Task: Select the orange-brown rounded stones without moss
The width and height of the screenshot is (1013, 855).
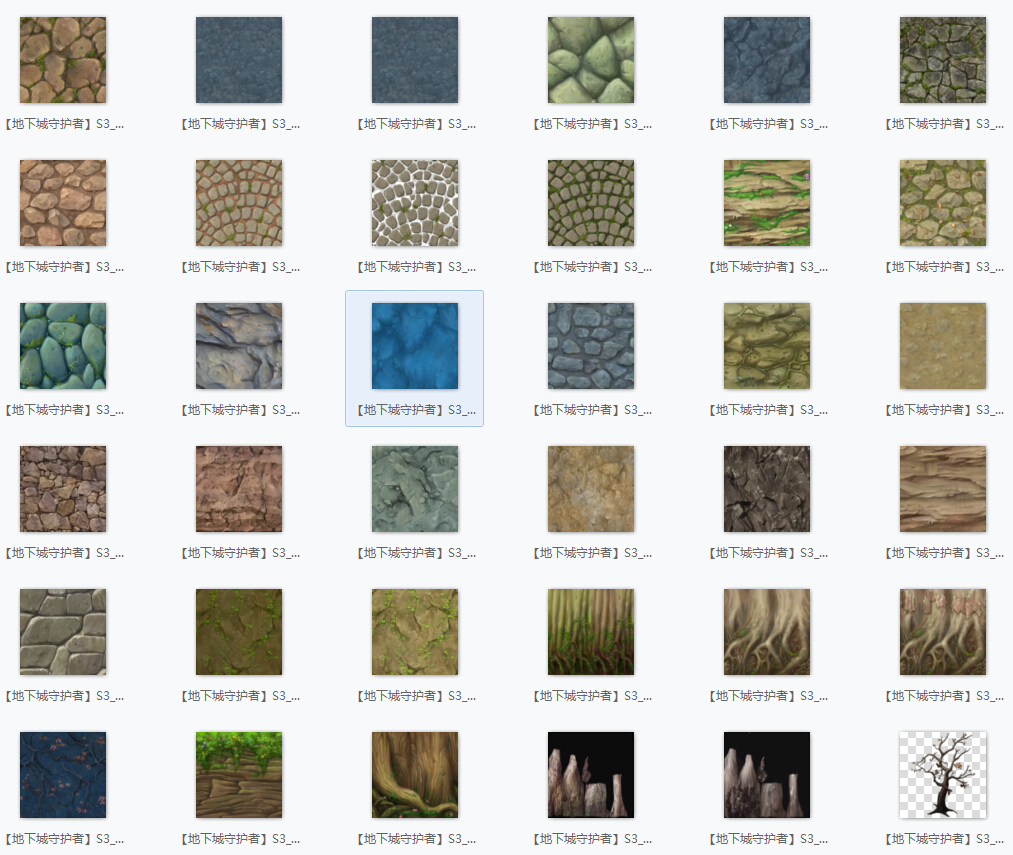Action: coord(63,203)
